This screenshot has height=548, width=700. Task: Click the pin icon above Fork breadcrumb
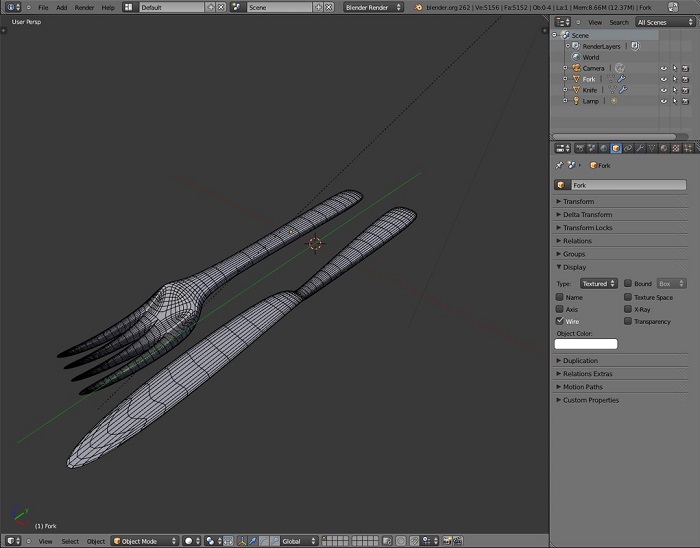[559, 165]
